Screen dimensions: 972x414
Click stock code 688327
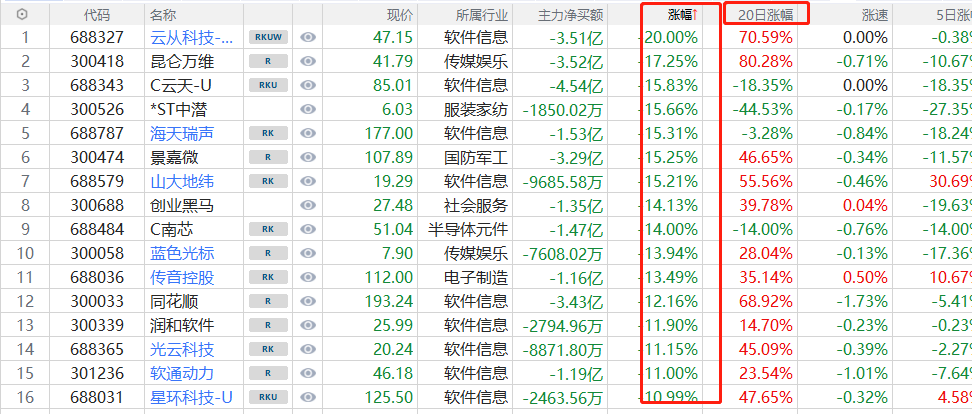[x=96, y=38]
